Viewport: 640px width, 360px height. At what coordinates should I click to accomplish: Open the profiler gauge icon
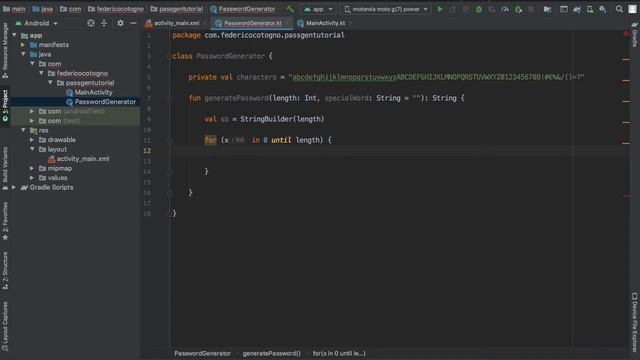pyautogui.click(x=505, y=9)
